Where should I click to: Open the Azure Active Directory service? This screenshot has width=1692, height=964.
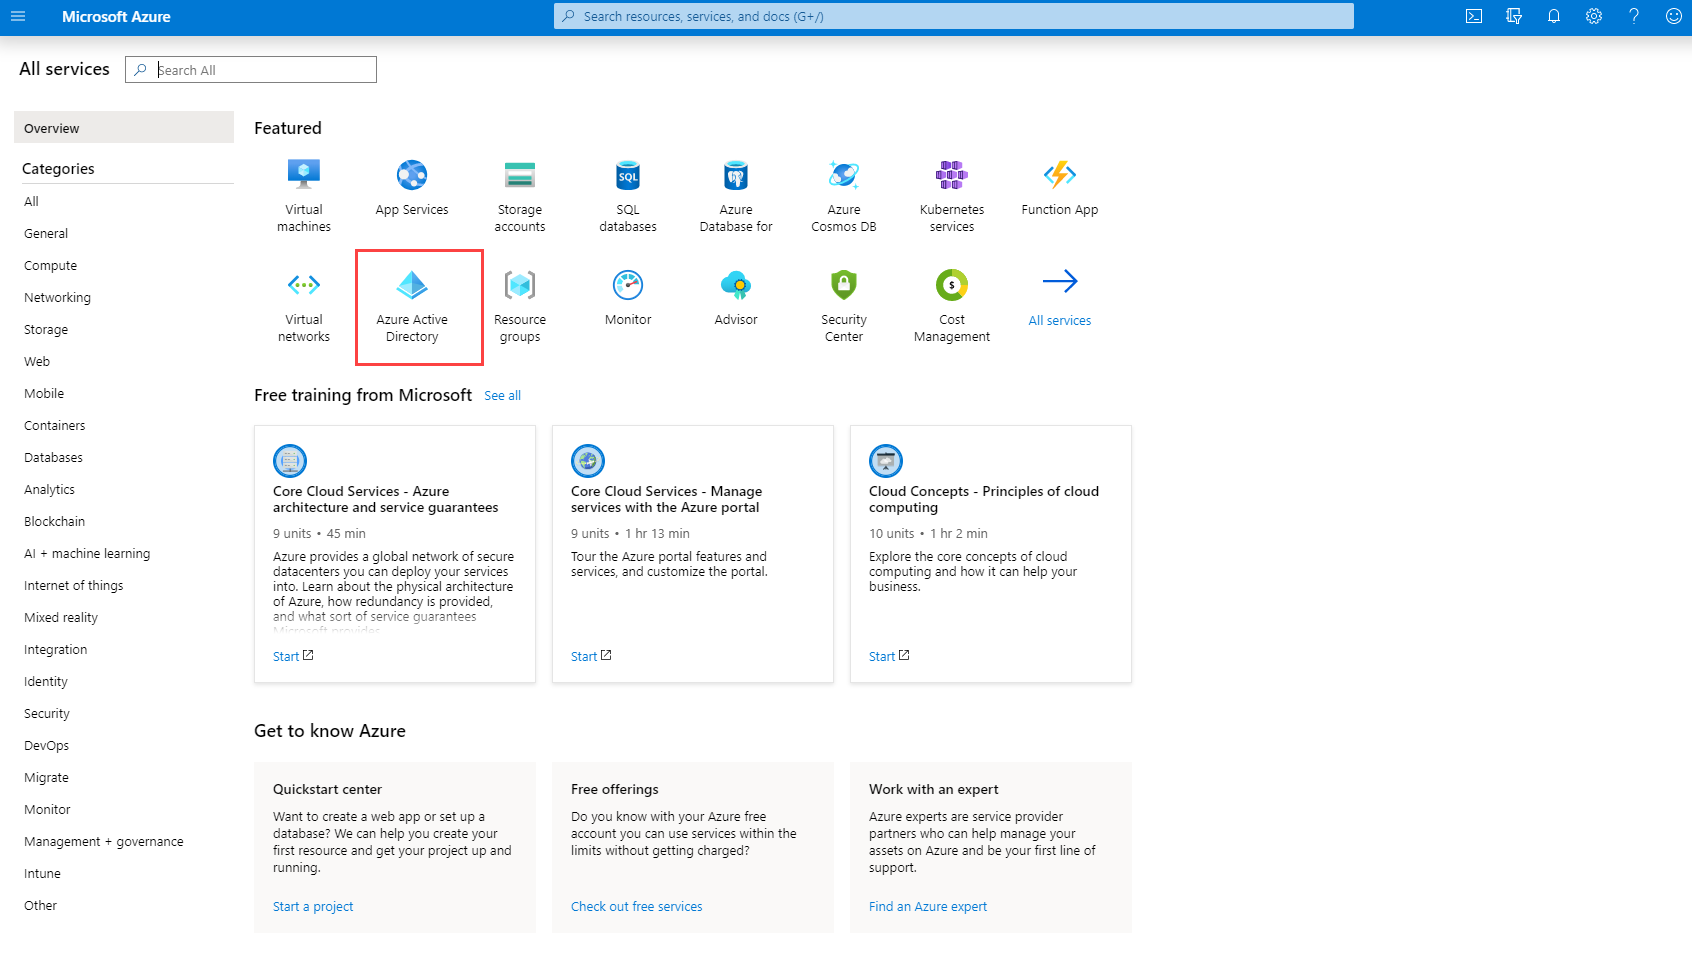(412, 306)
